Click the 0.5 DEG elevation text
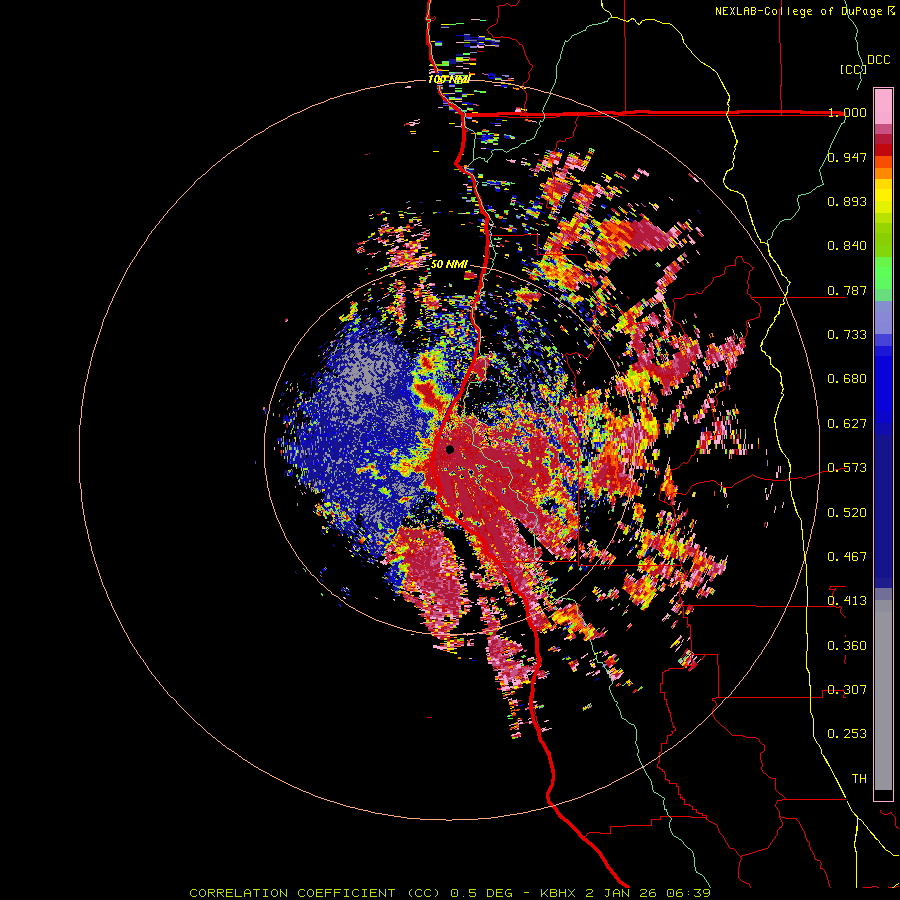The height and width of the screenshot is (900, 900). pyautogui.click(x=481, y=893)
